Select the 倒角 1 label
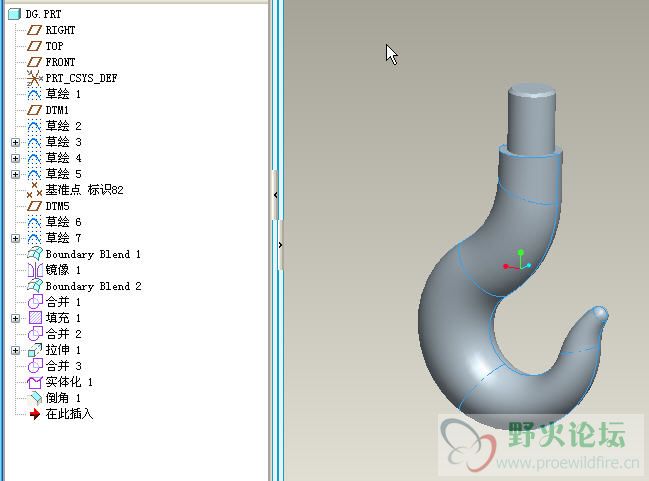Screen dimensions: 649x481 point(63,398)
